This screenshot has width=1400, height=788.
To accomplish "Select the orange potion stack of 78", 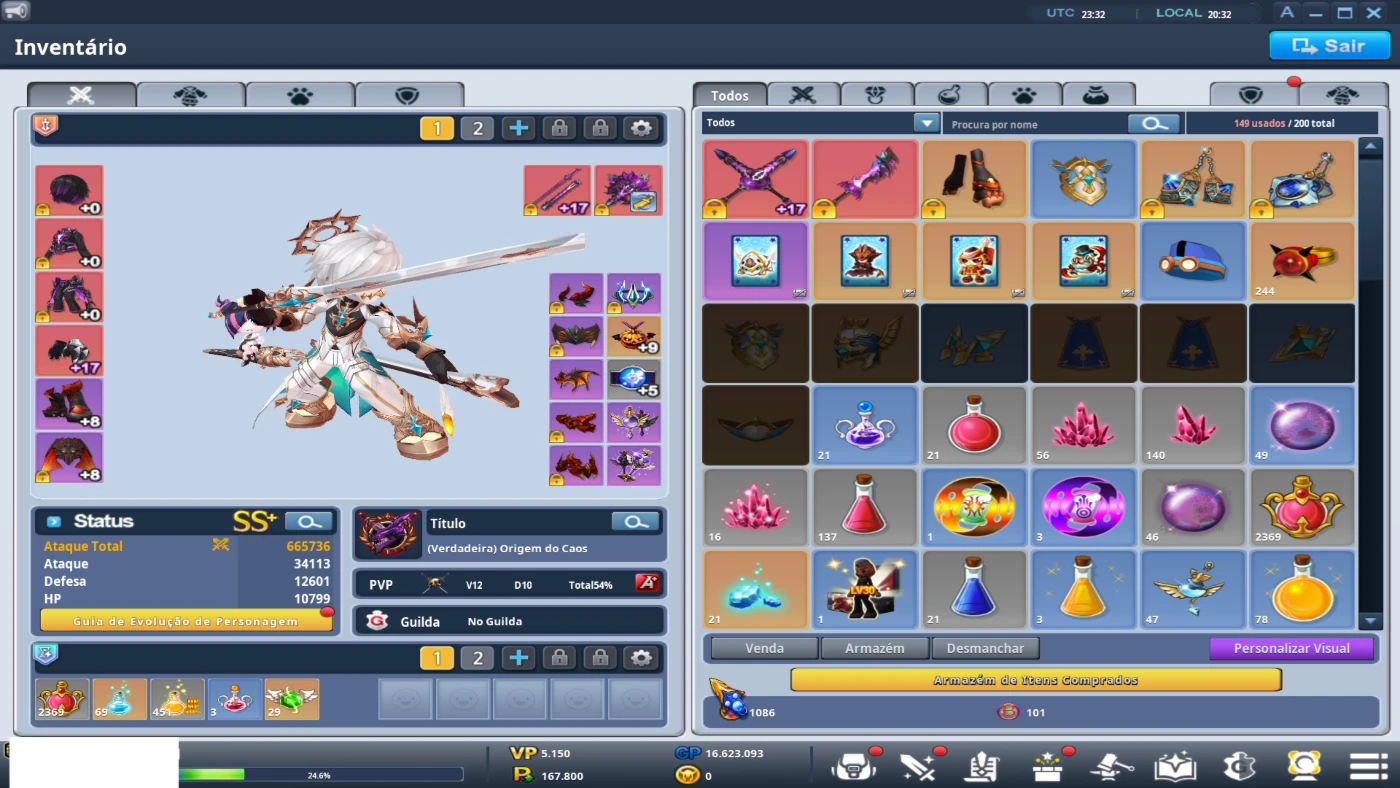I will coord(1302,589).
